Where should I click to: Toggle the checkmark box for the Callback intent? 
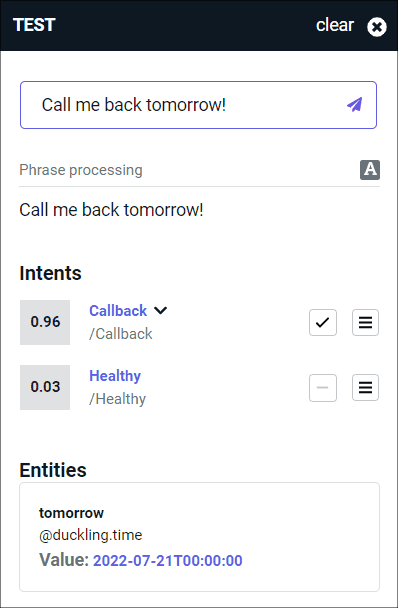click(x=323, y=322)
